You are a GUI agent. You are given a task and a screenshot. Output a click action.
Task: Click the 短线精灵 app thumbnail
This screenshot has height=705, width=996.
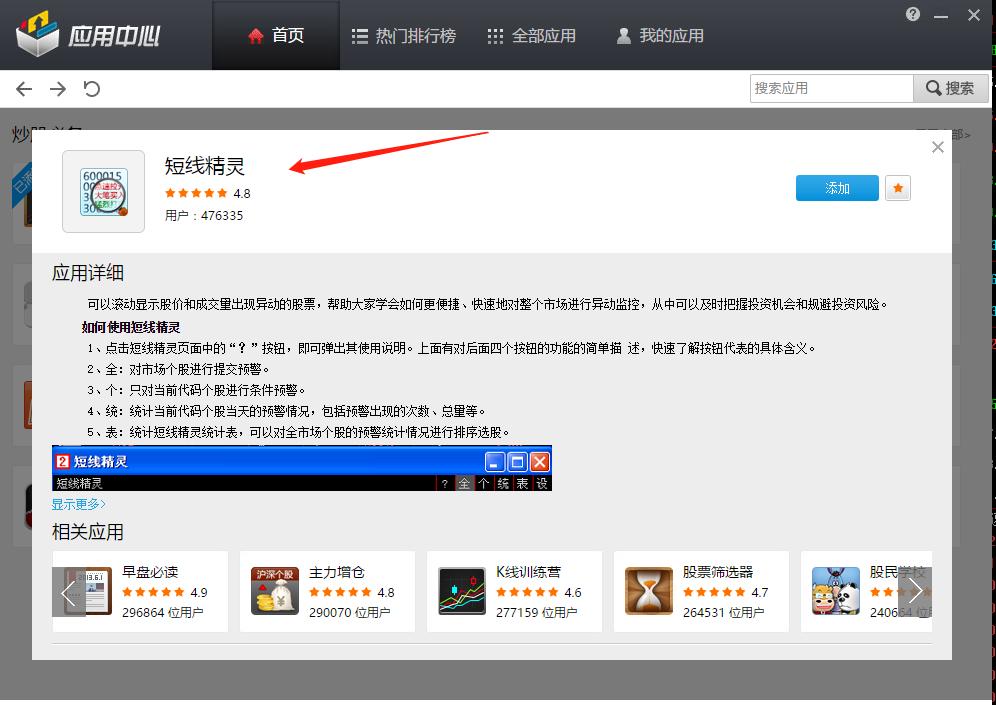tap(103, 190)
